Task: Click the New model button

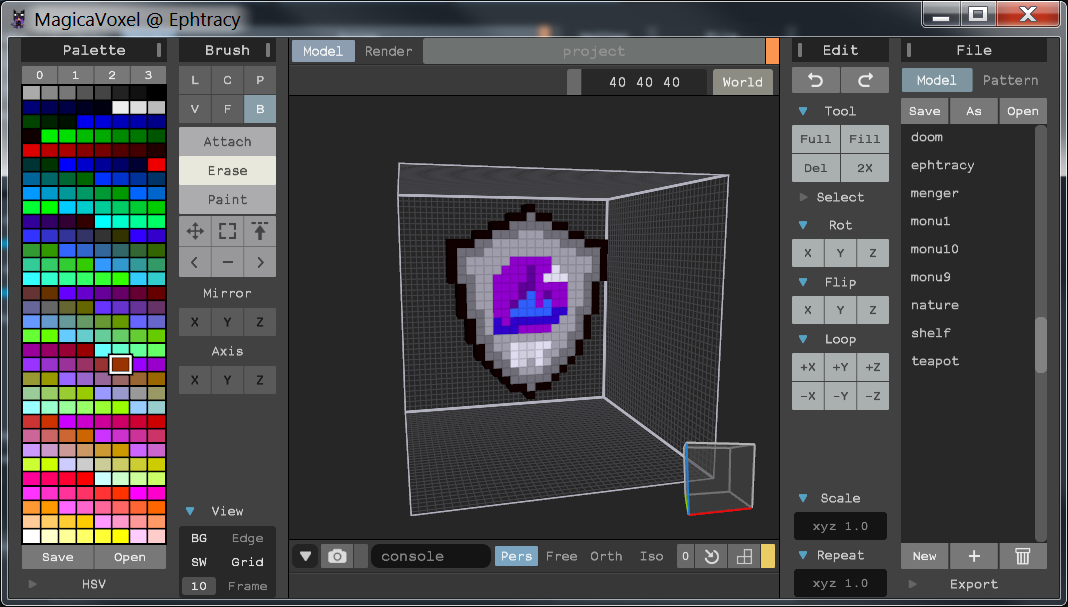Action: coord(924,557)
